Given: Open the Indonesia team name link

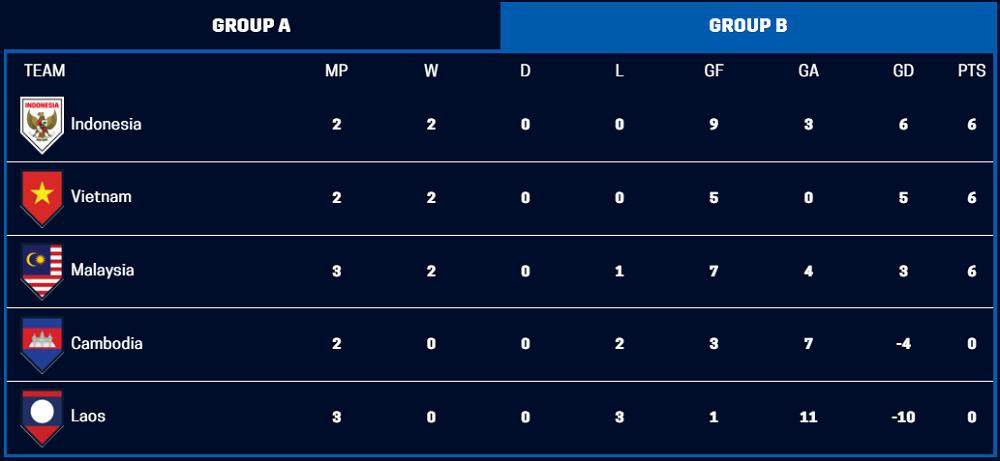Looking at the screenshot, I should [x=106, y=125].
